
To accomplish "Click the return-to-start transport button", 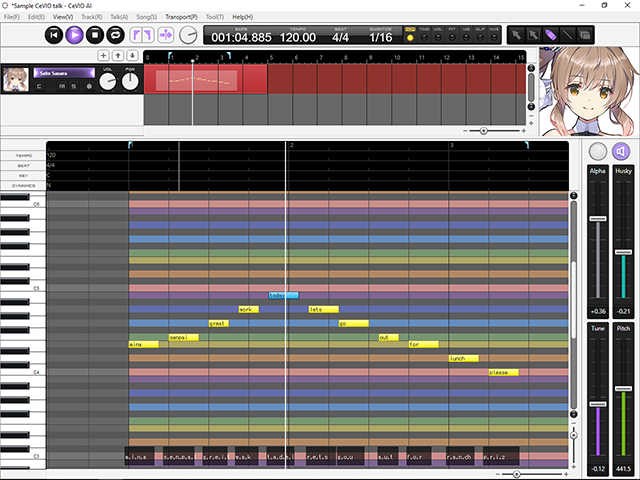I will click(54, 35).
